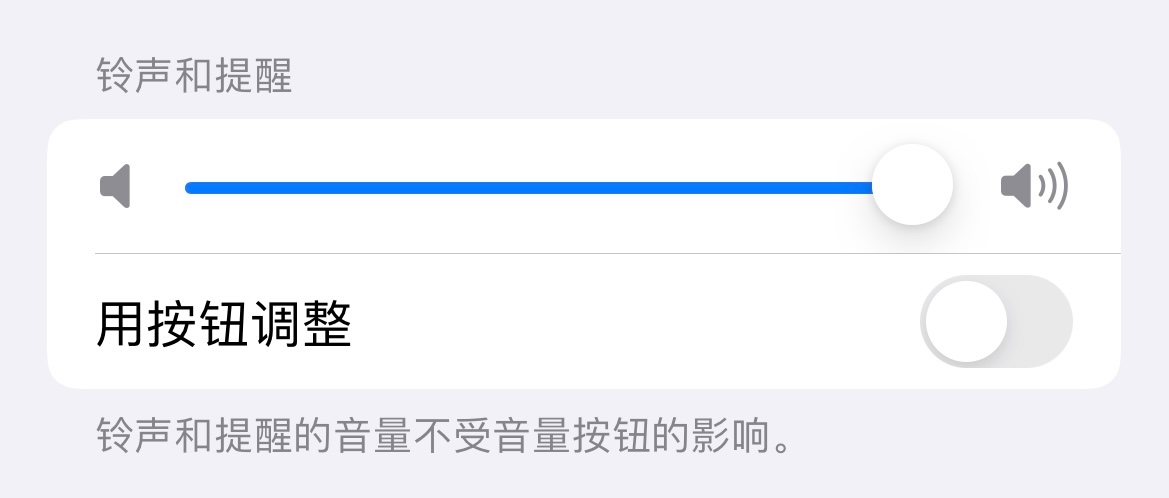Enable the 用按钮调整 switch
The image size is (1169, 498).
(x=996, y=321)
